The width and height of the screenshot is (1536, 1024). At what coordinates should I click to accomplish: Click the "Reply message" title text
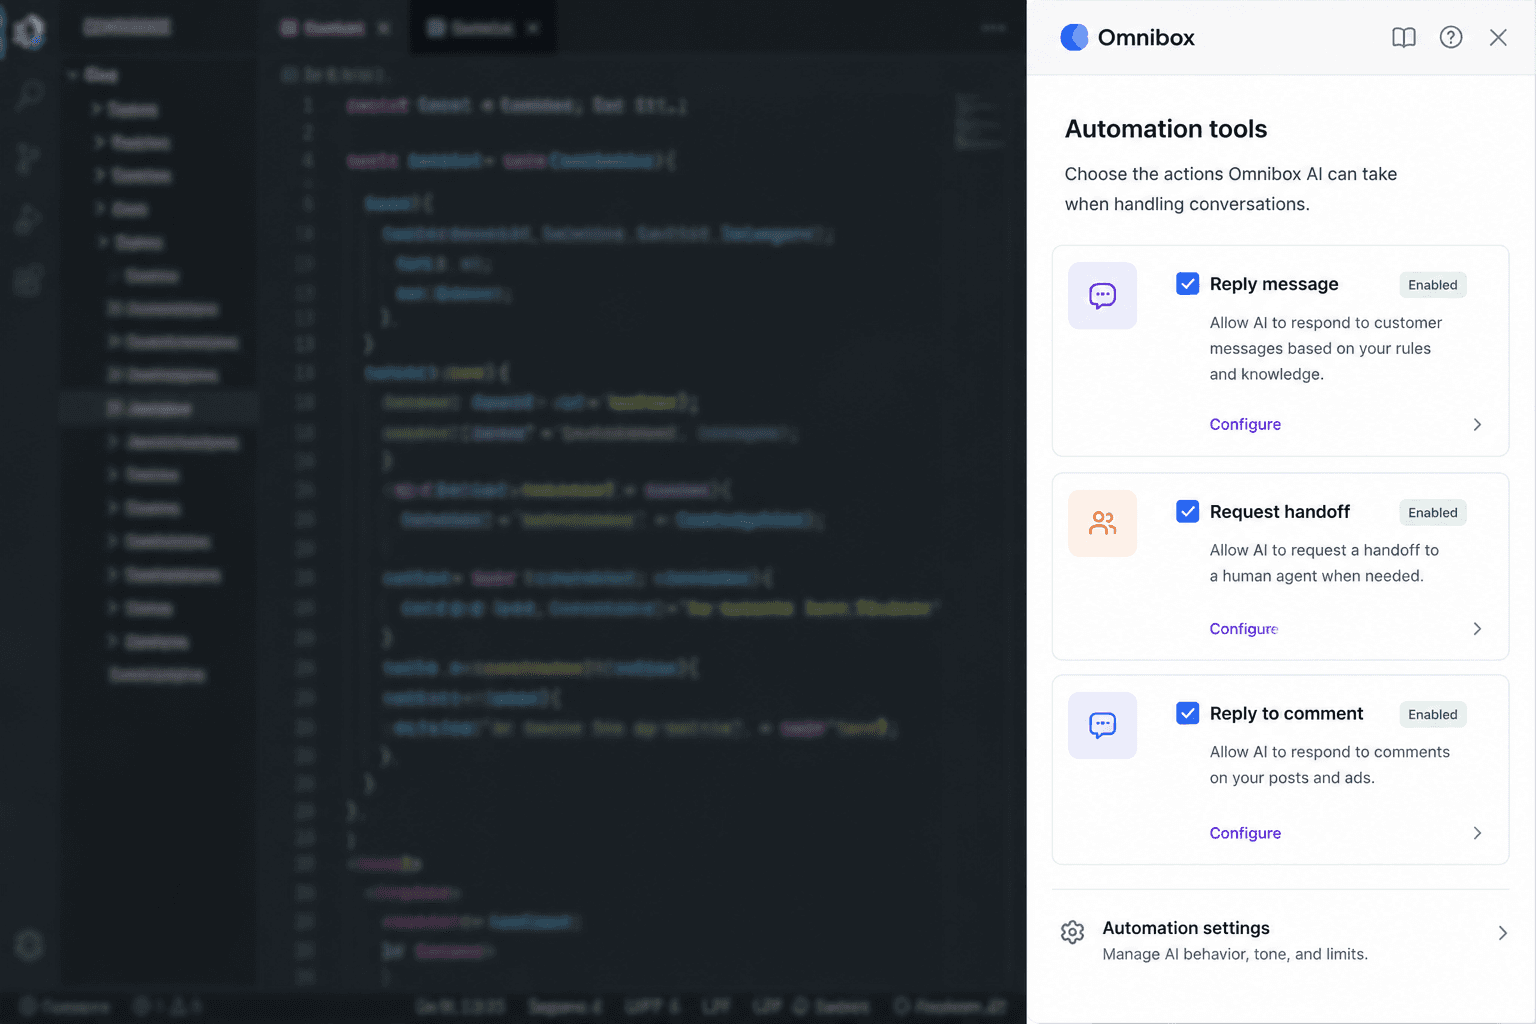pos(1274,284)
